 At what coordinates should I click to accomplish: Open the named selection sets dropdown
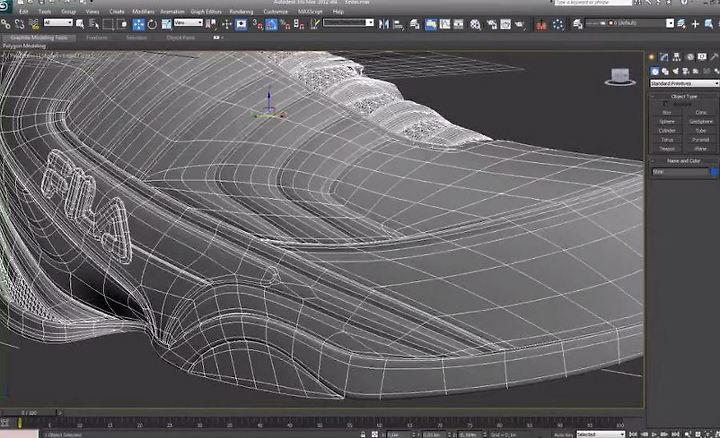pyautogui.click(x=348, y=22)
